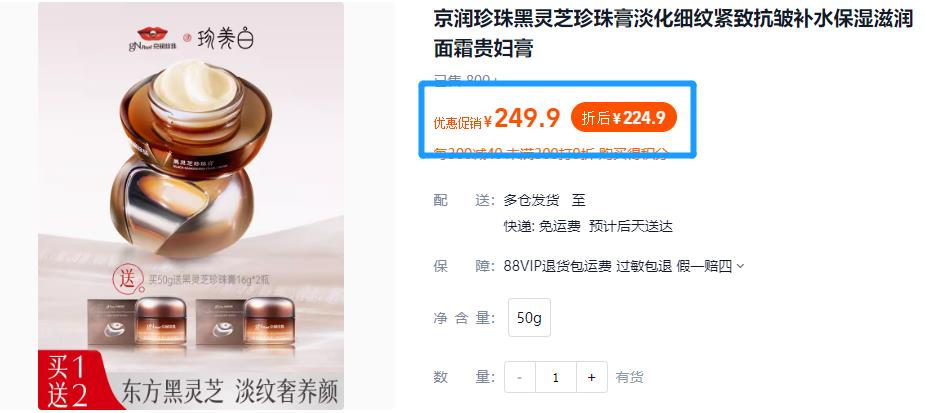Decrease quantity with the minus button
925x413 pixels.
(x=520, y=377)
